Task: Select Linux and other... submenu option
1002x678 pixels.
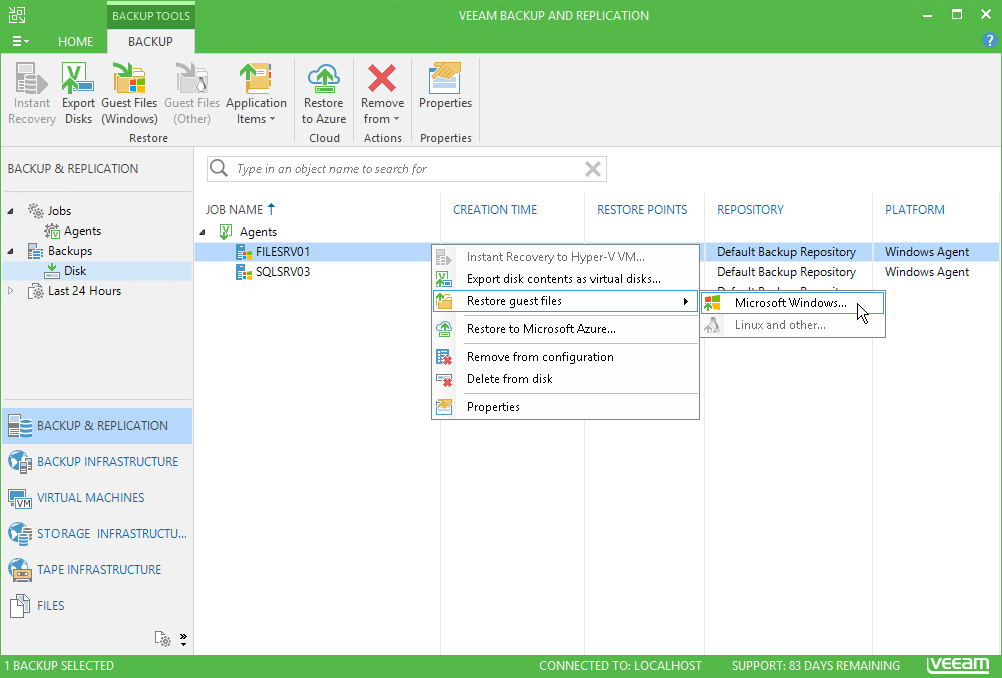Action: 792,325
